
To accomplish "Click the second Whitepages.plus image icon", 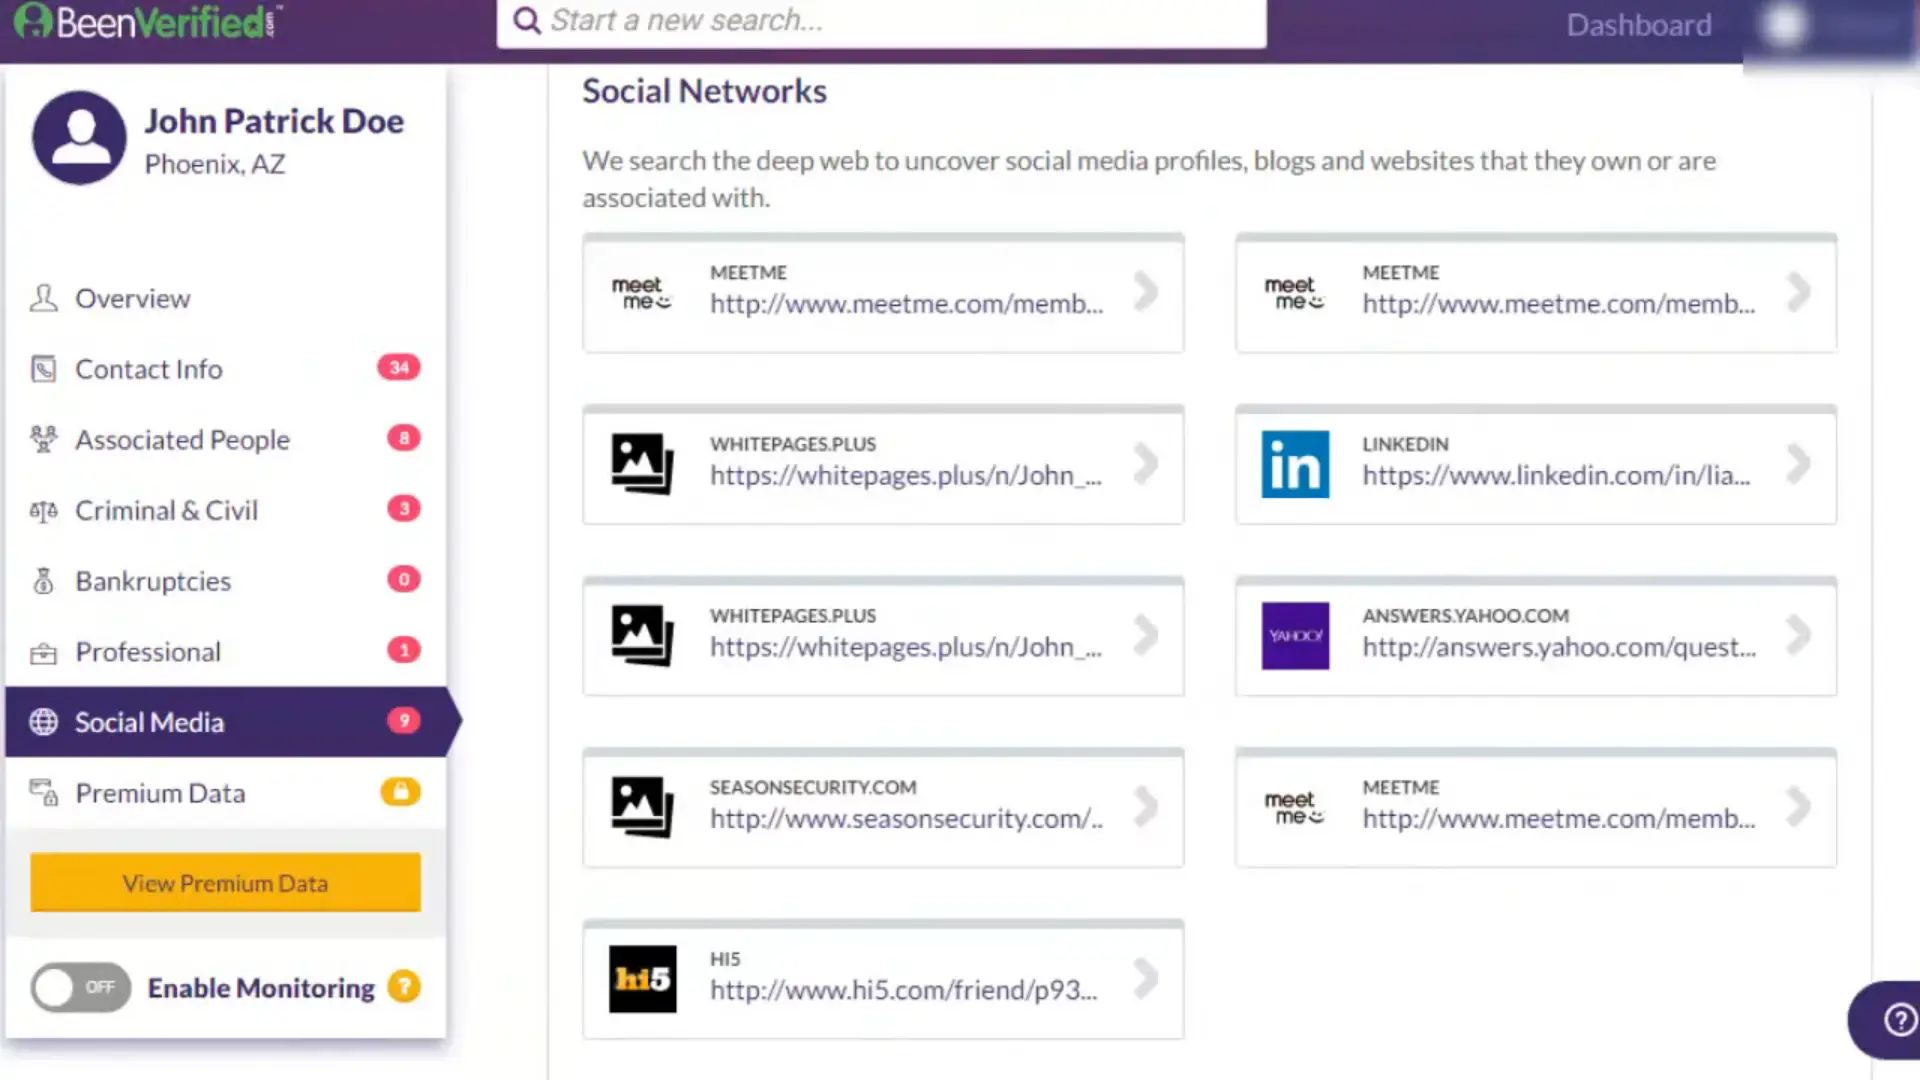I will [642, 636].
